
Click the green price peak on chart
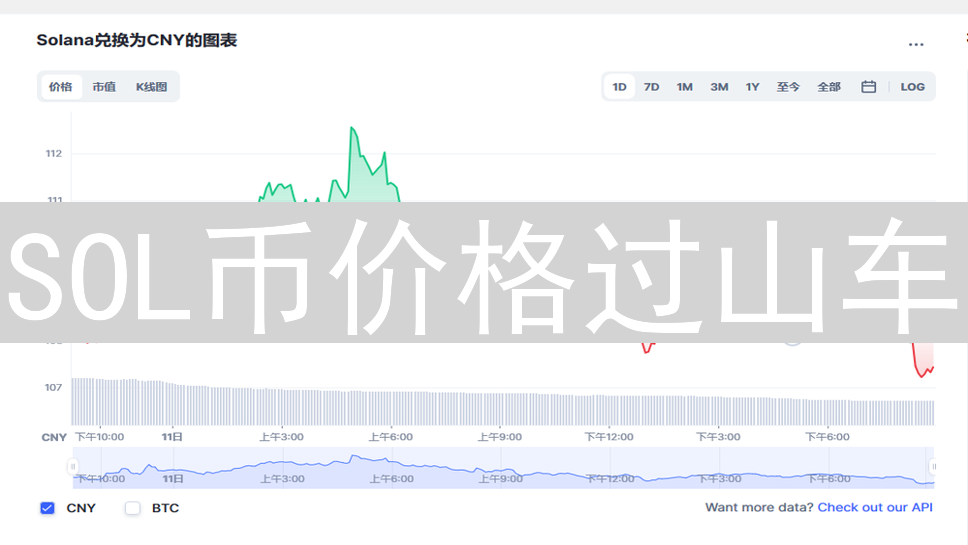point(351,128)
